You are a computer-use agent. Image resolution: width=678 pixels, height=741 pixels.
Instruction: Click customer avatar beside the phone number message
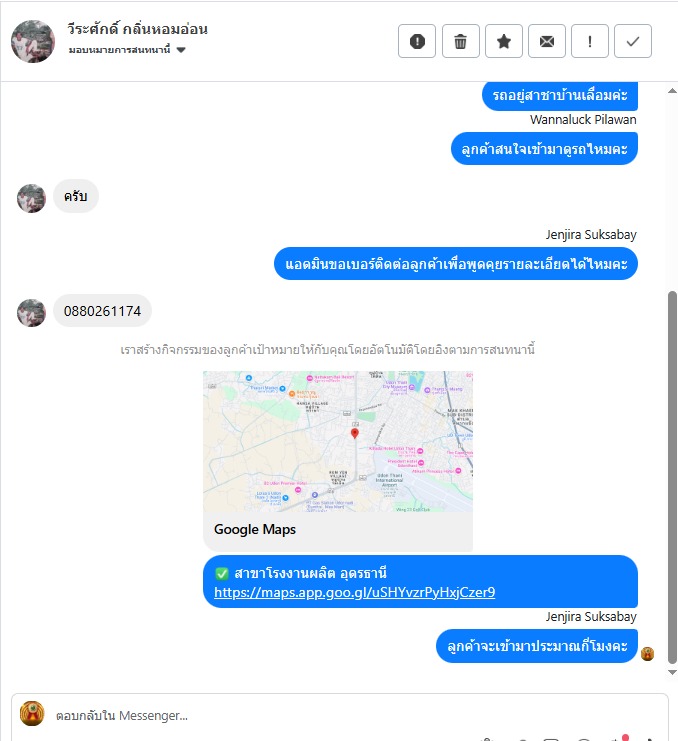pos(31,312)
